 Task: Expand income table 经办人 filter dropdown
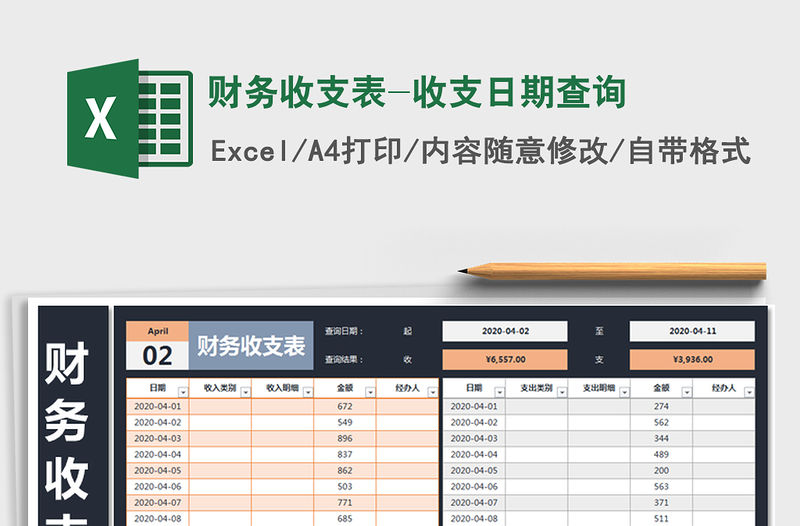(x=431, y=391)
